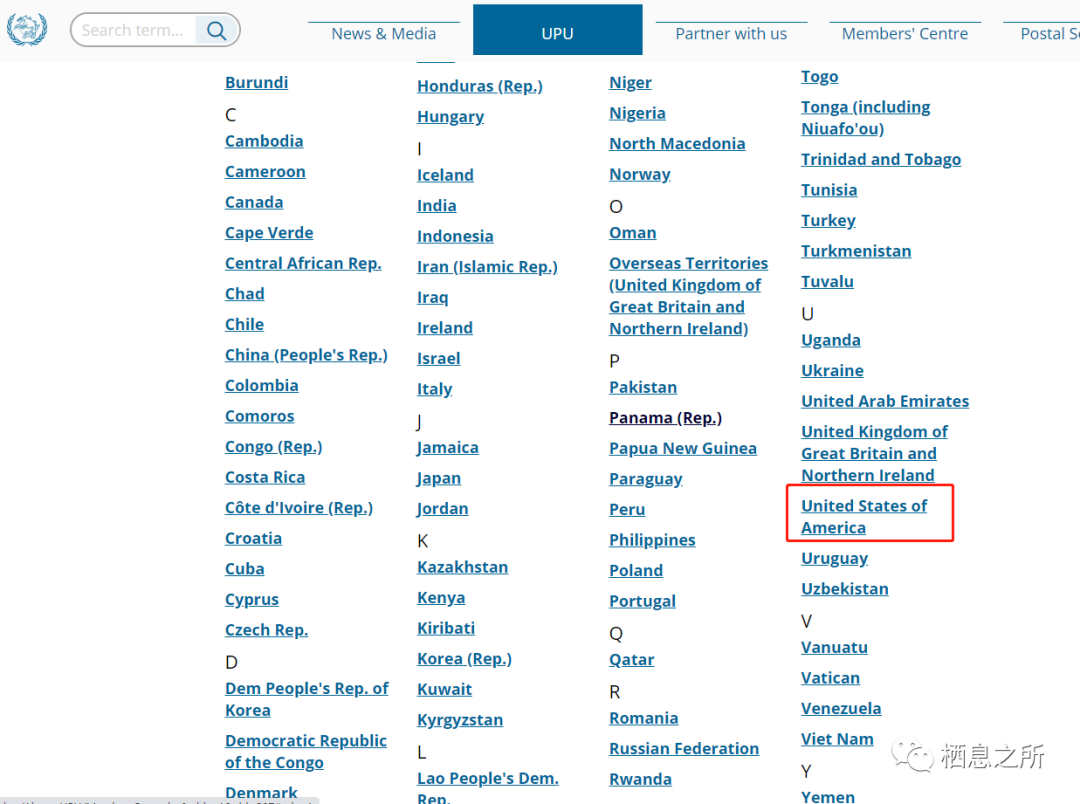Select the Hungary link
1080x804 pixels.
point(450,116)
